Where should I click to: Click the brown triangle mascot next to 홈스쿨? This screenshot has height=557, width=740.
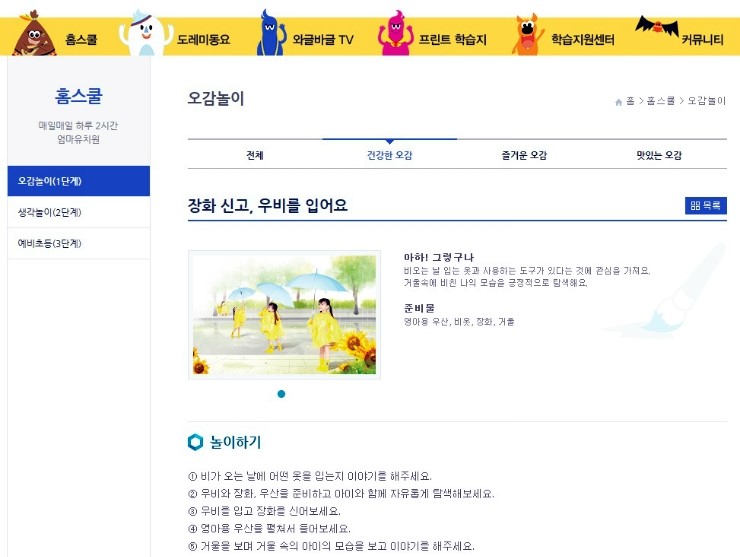click(34, 34)
